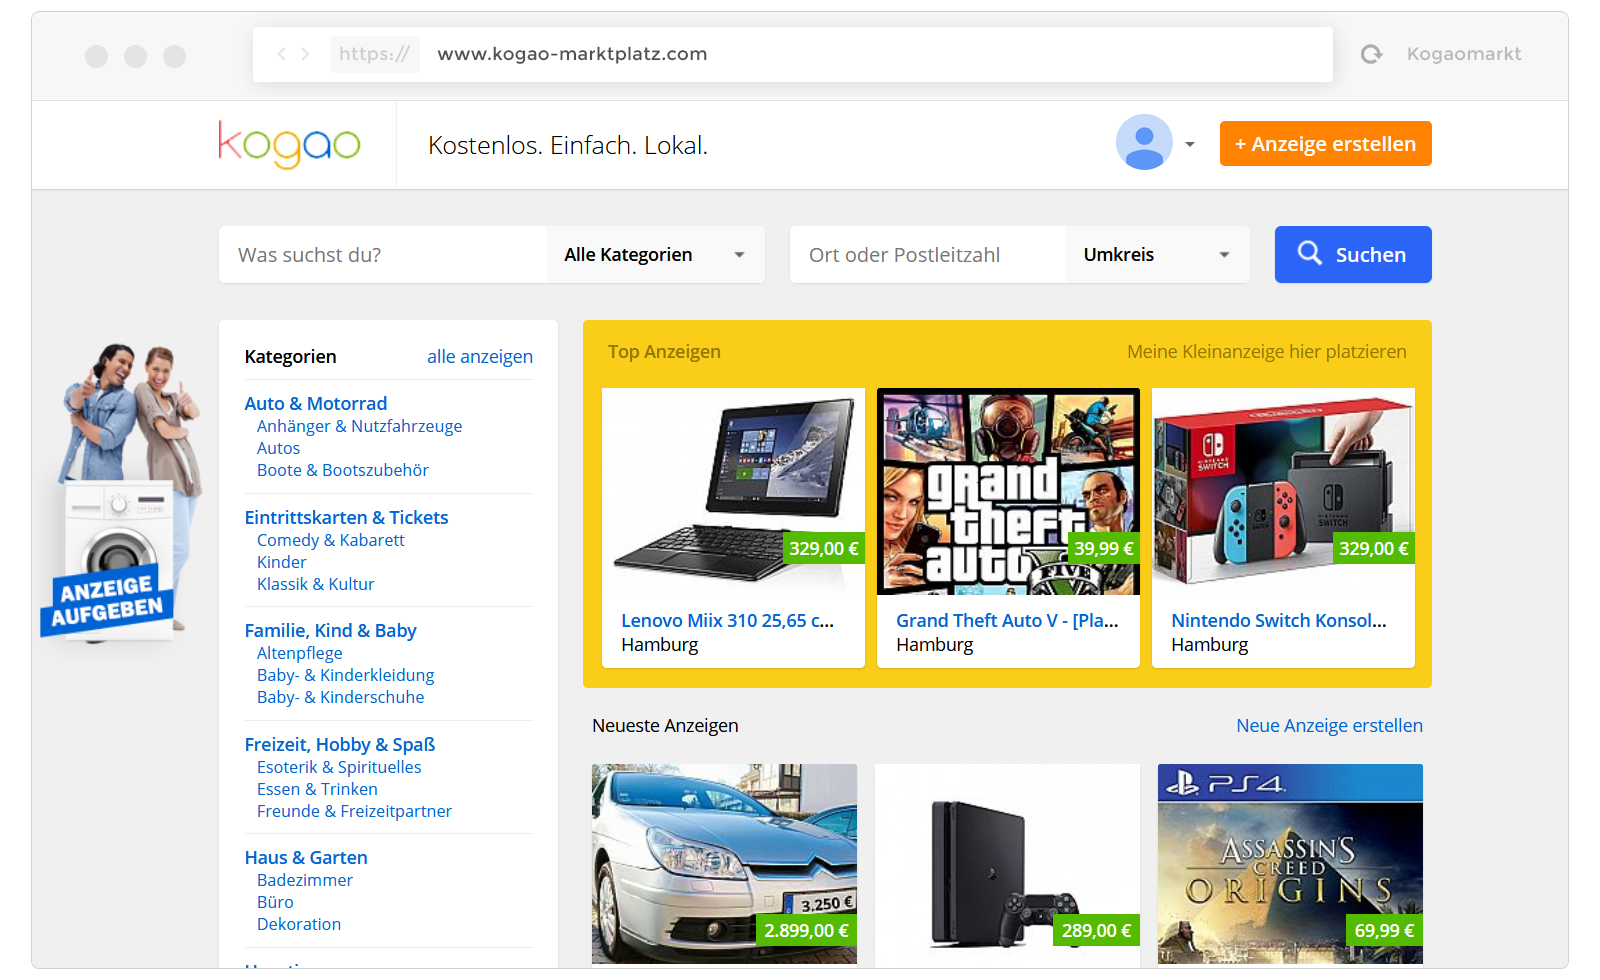
Task: Select Baby- & Kinderkleidung subcategory
Action: 346,675
